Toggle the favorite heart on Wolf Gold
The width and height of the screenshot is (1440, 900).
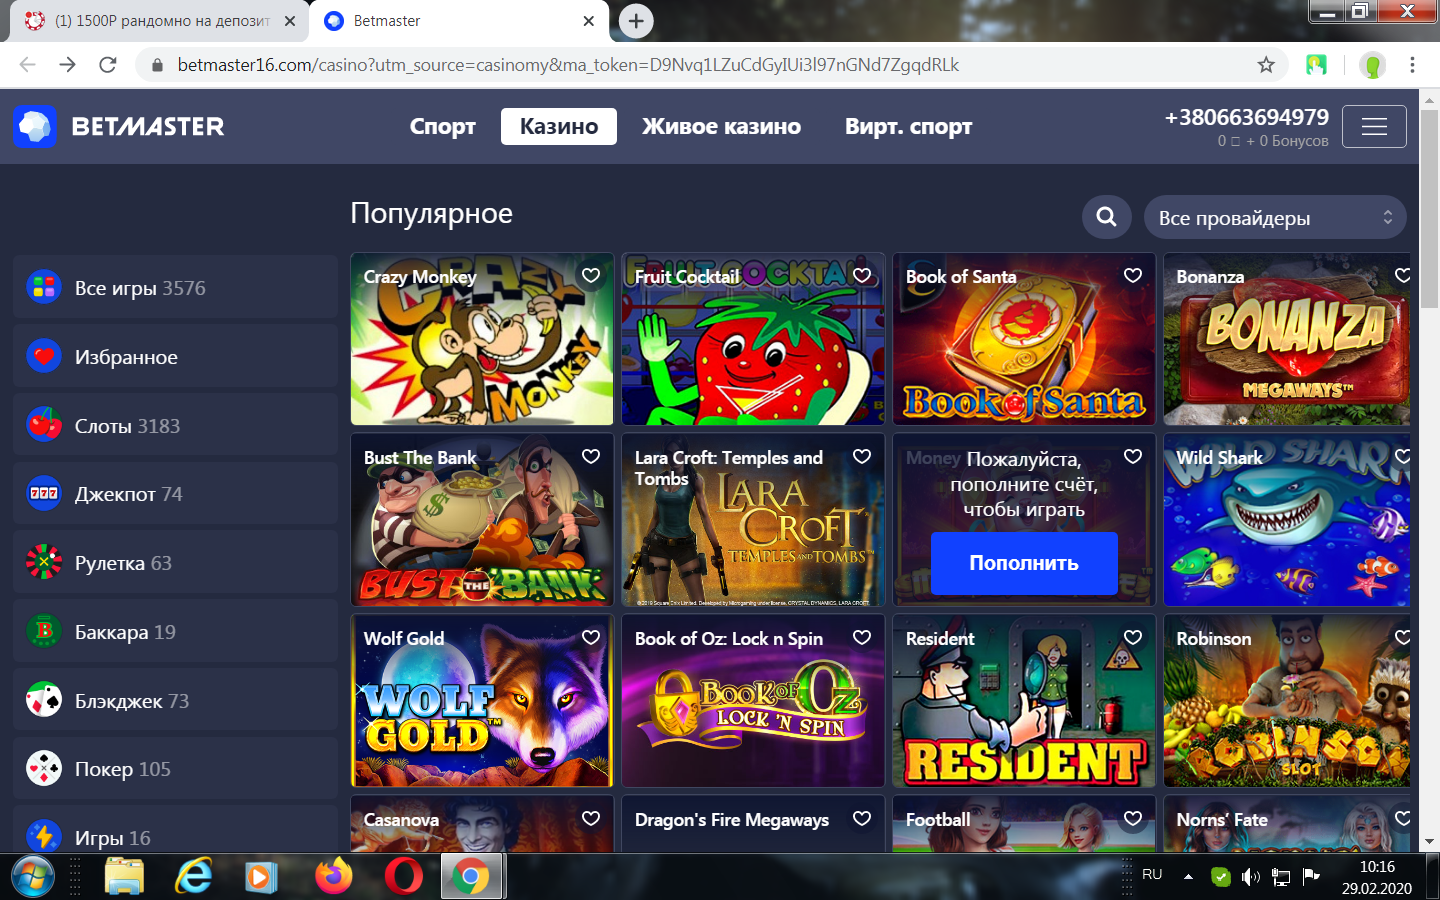point(591,637)
